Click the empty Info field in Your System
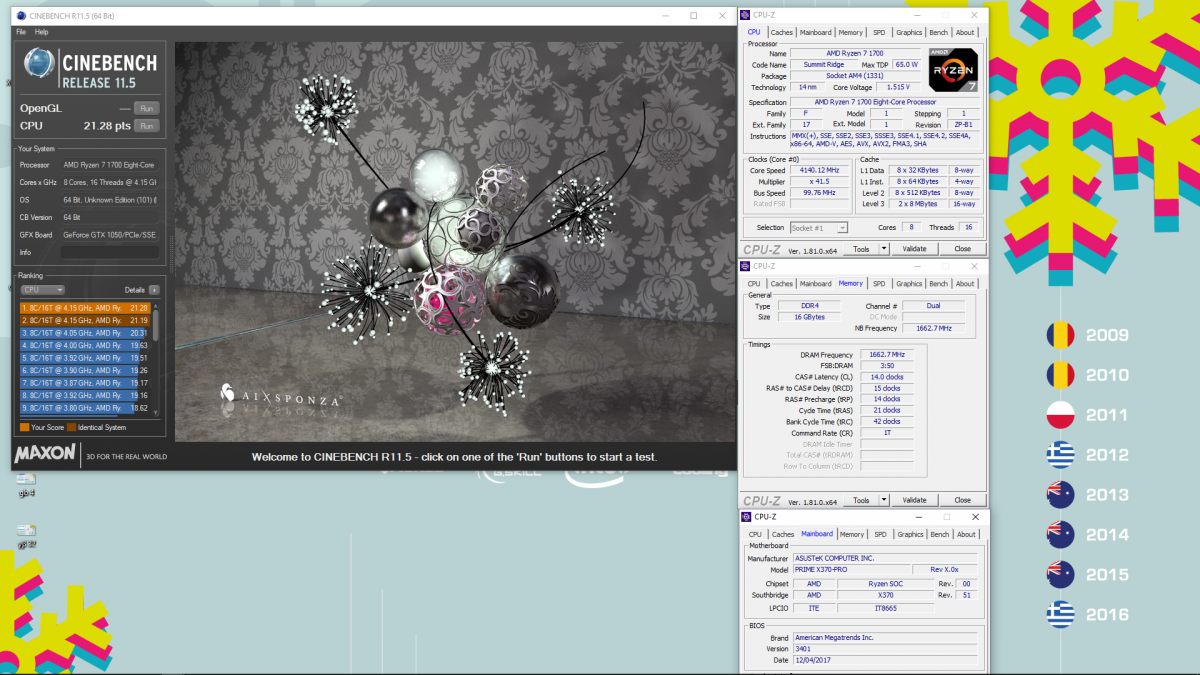The image size is (1200, 675). (x=110, y=252)
